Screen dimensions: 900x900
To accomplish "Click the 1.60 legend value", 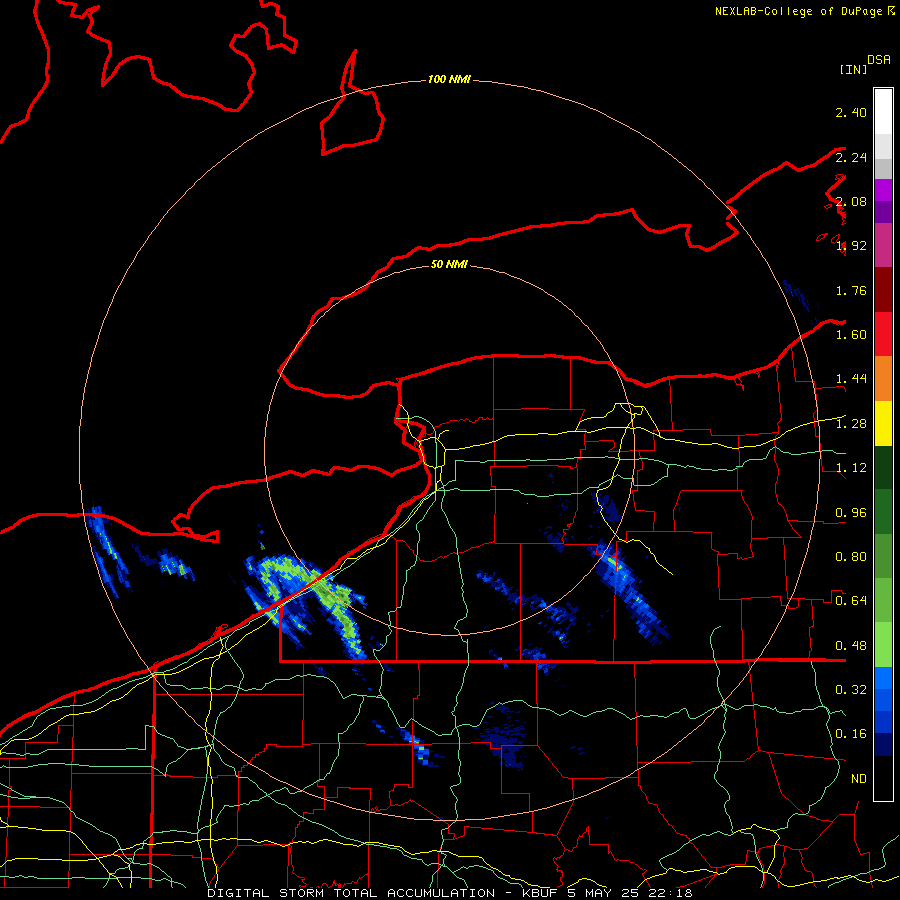I will 851,335.
